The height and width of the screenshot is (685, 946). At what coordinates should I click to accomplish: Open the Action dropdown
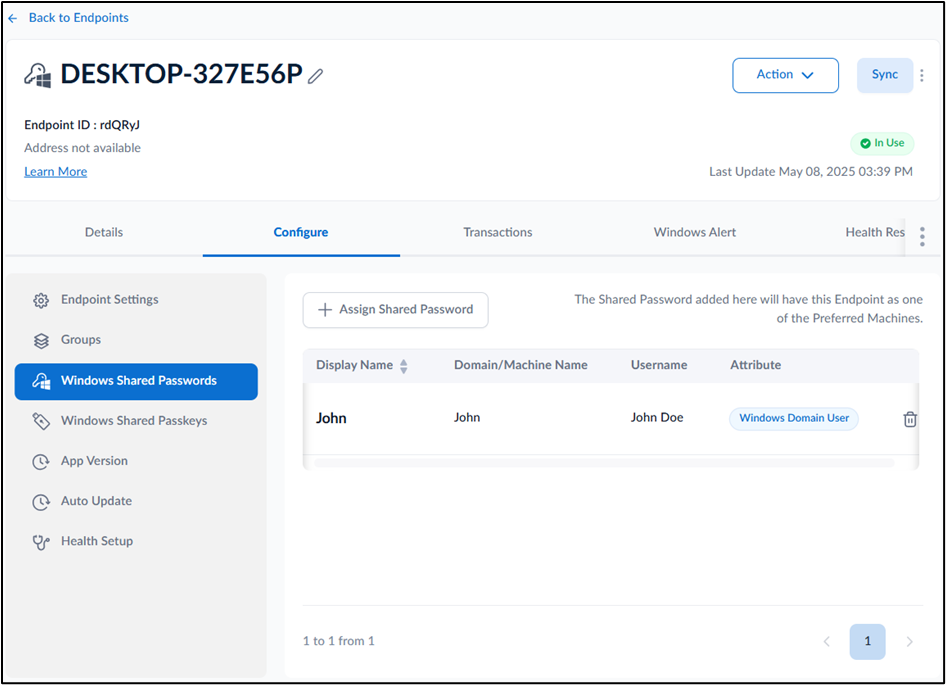pyautogui.click(x=785, y=75)
